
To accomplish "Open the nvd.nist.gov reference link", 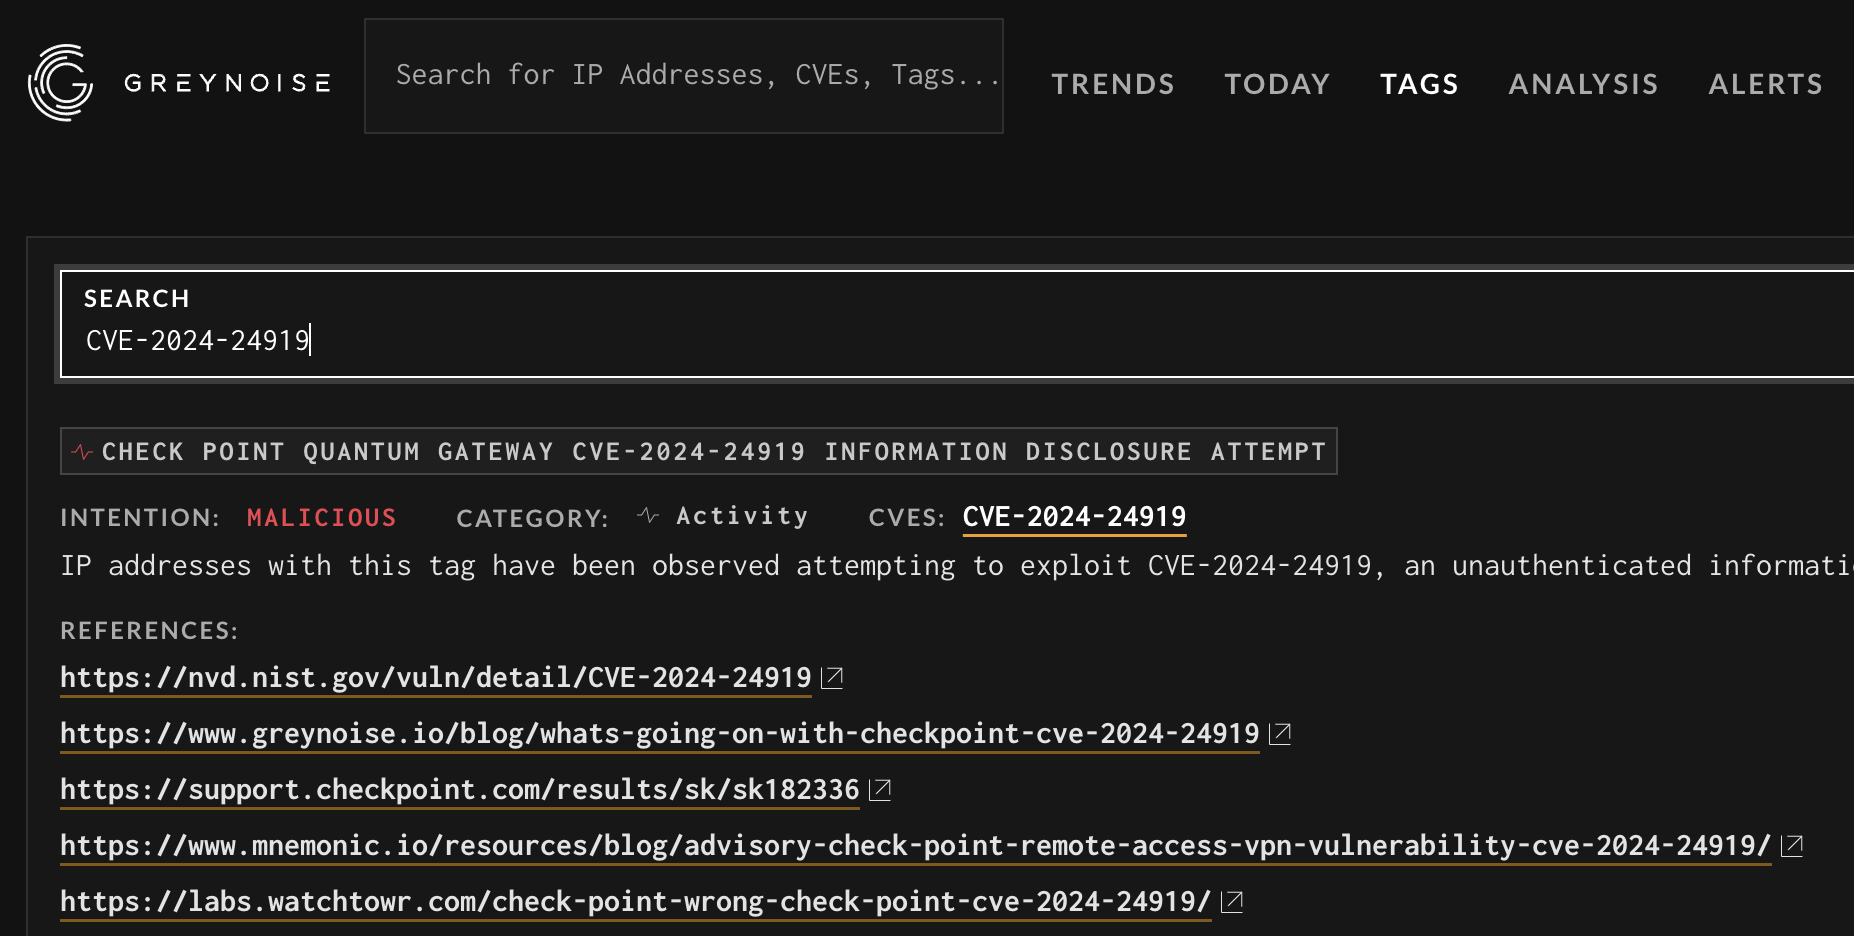I will point(436,678).
